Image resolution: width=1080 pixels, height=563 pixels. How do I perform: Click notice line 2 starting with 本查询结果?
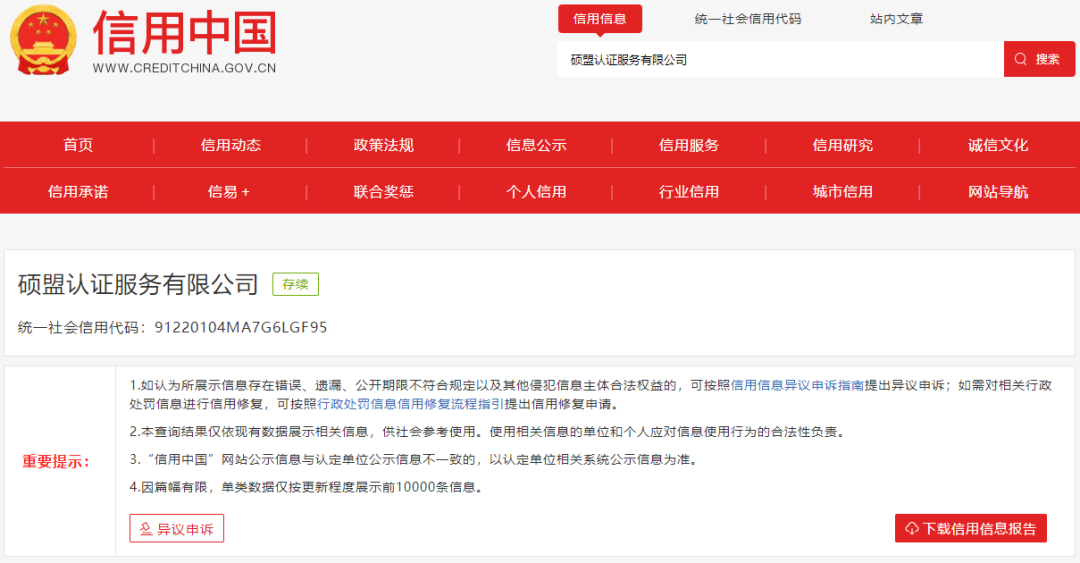pos(487,432)
